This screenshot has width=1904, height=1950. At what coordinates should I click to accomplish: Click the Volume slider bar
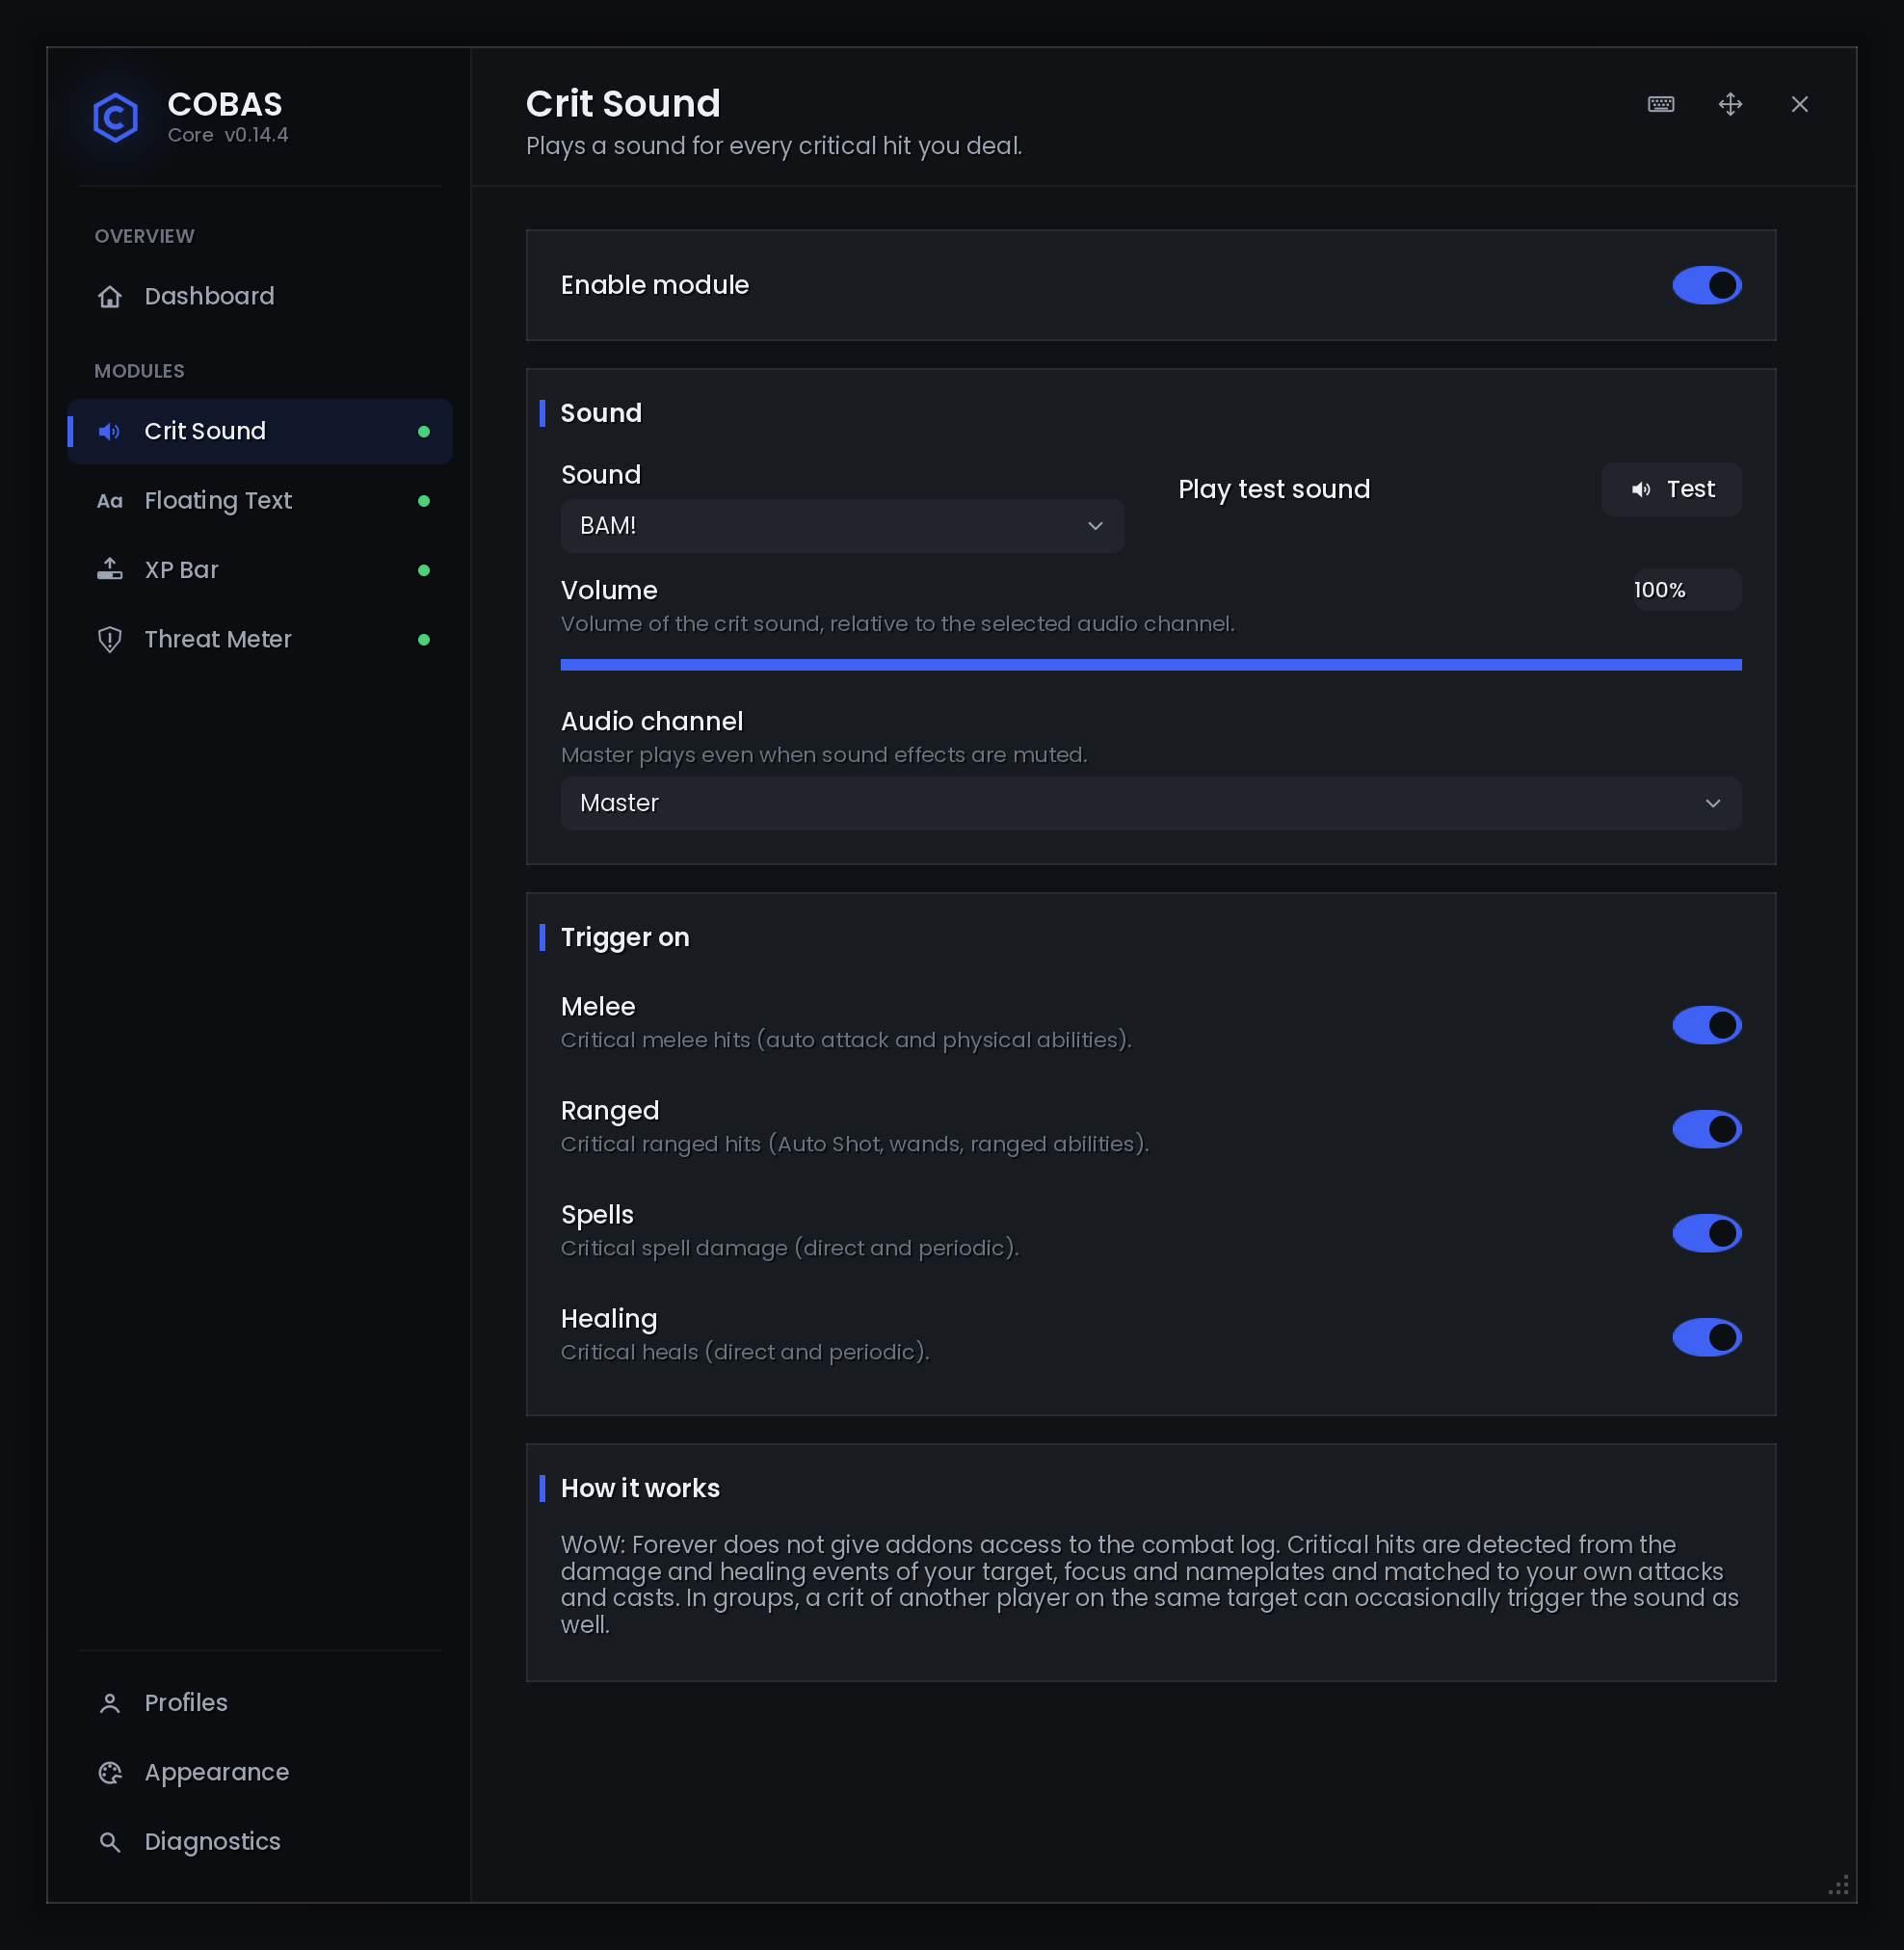coord(1151,665)
